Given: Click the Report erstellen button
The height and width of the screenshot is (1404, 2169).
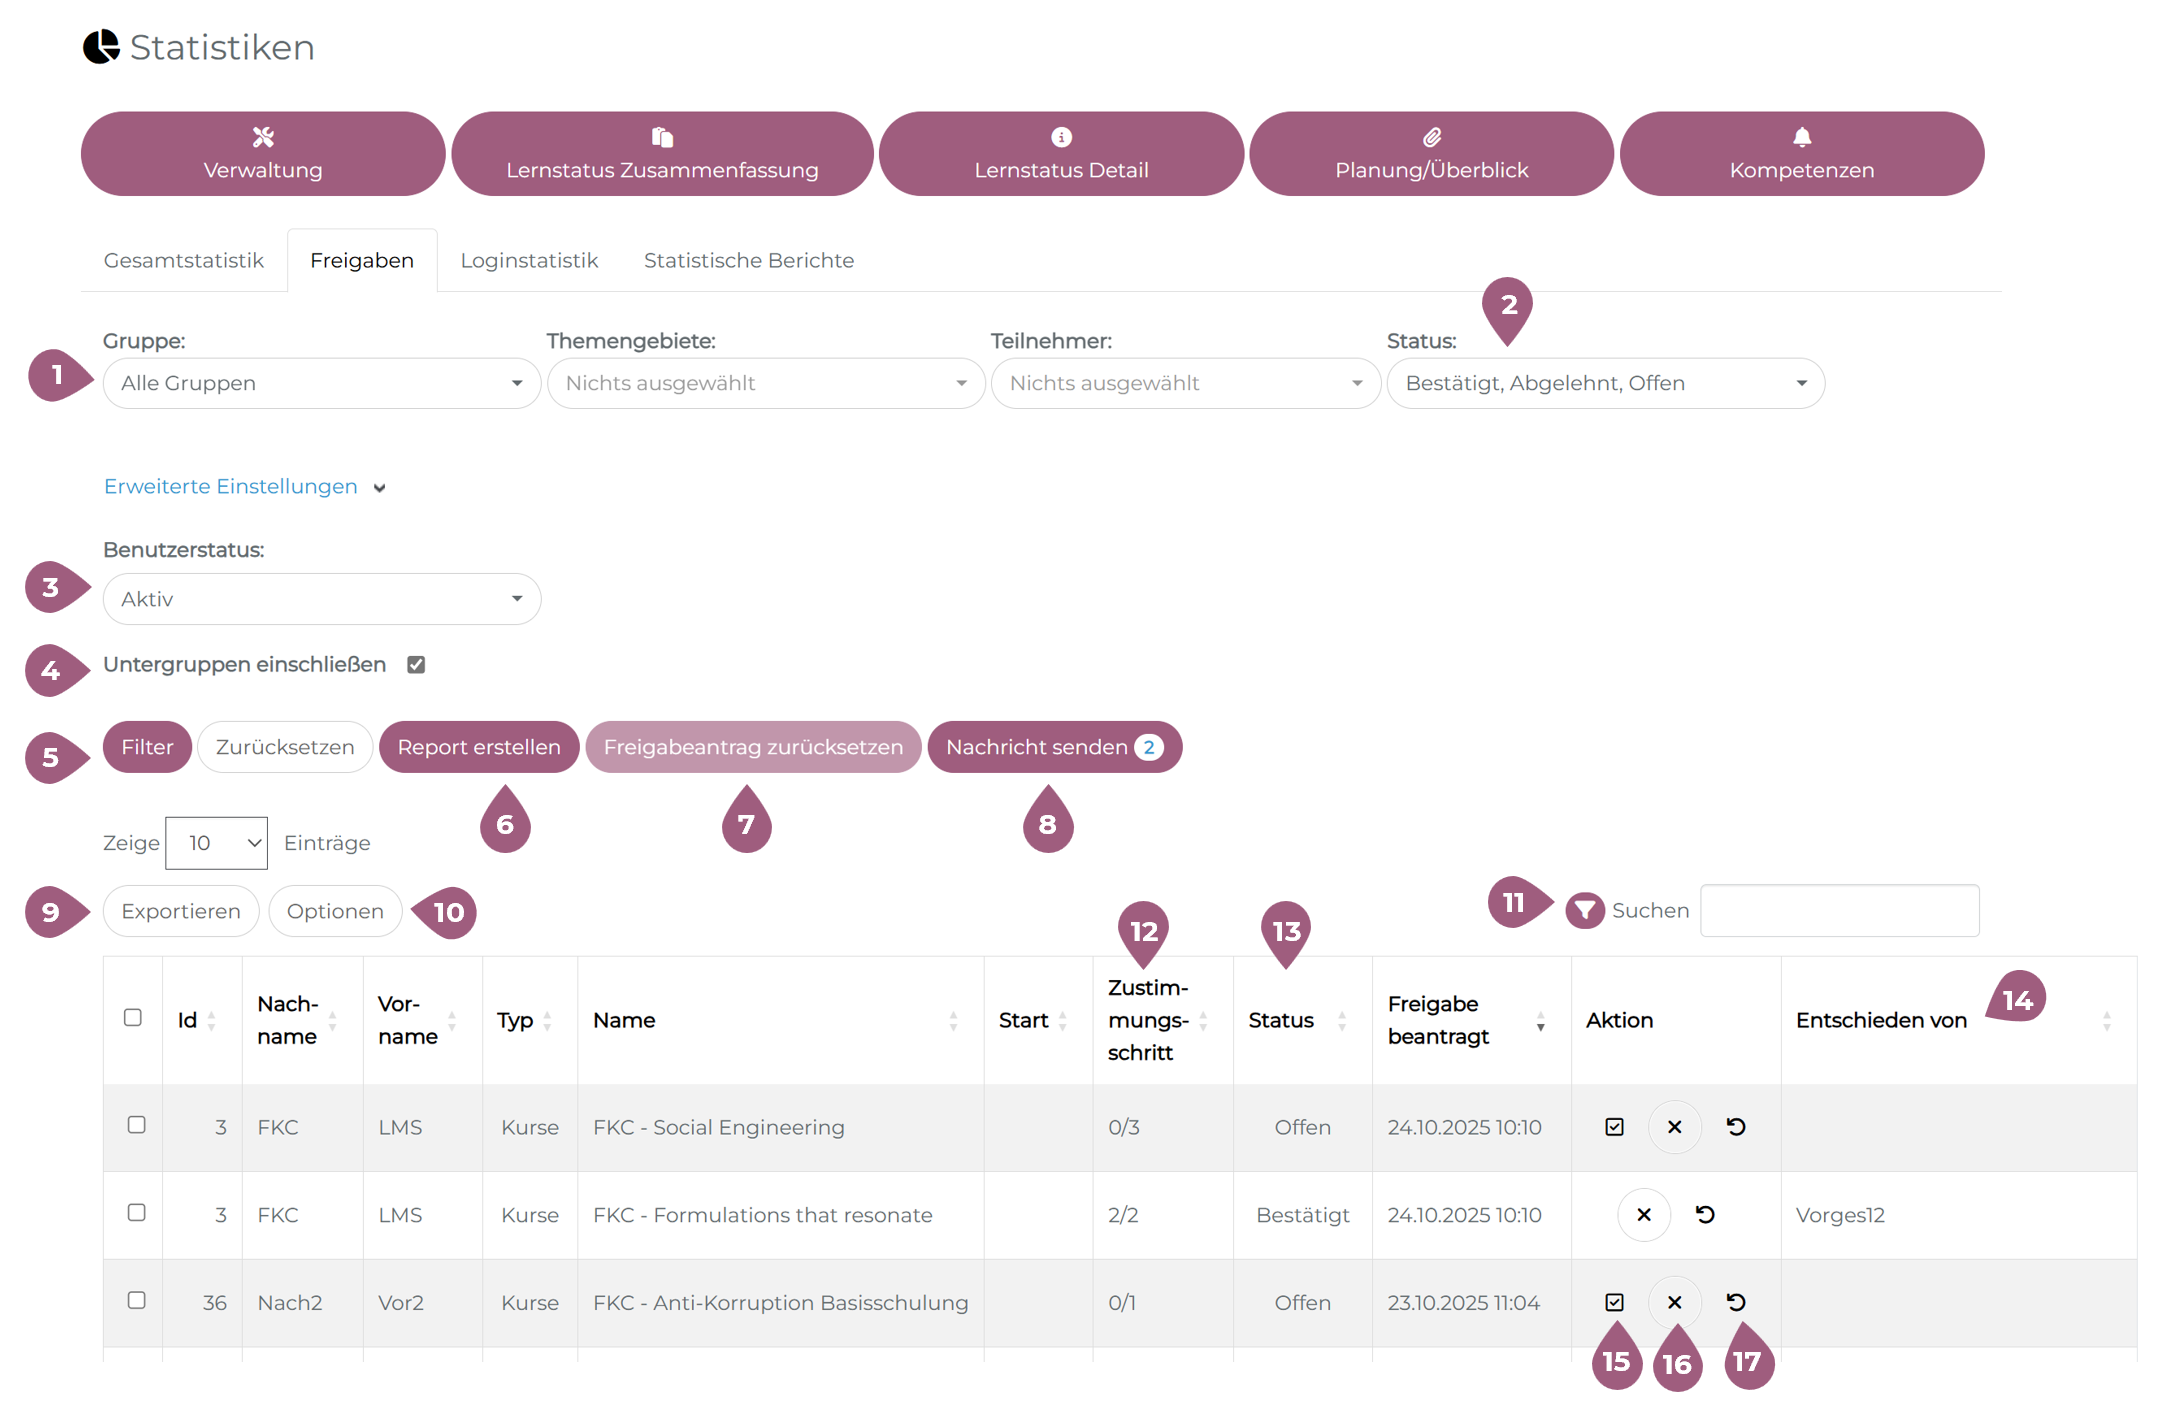Looking at the screenshot, I should click(479, 747).
